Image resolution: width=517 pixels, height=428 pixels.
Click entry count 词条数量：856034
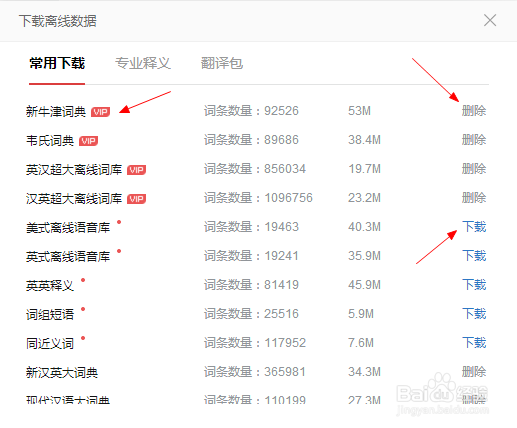255,169
